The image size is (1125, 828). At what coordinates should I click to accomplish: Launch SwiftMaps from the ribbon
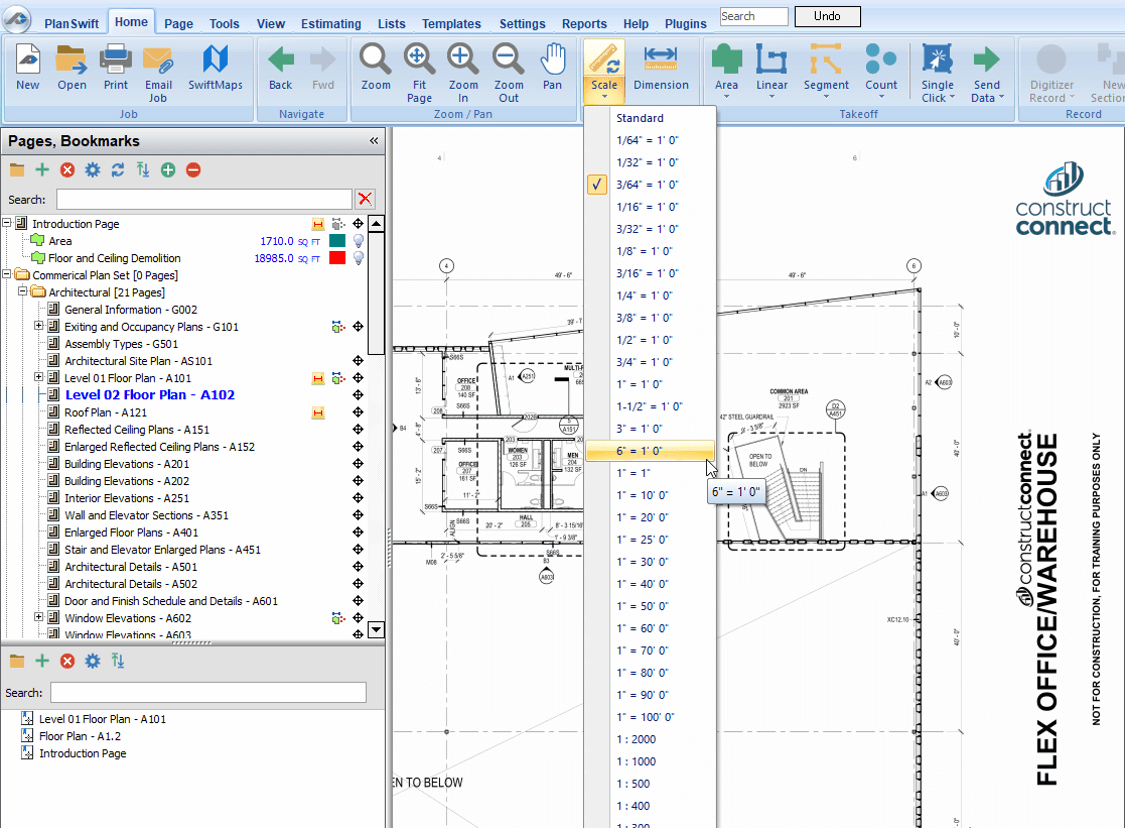(215, 60)
